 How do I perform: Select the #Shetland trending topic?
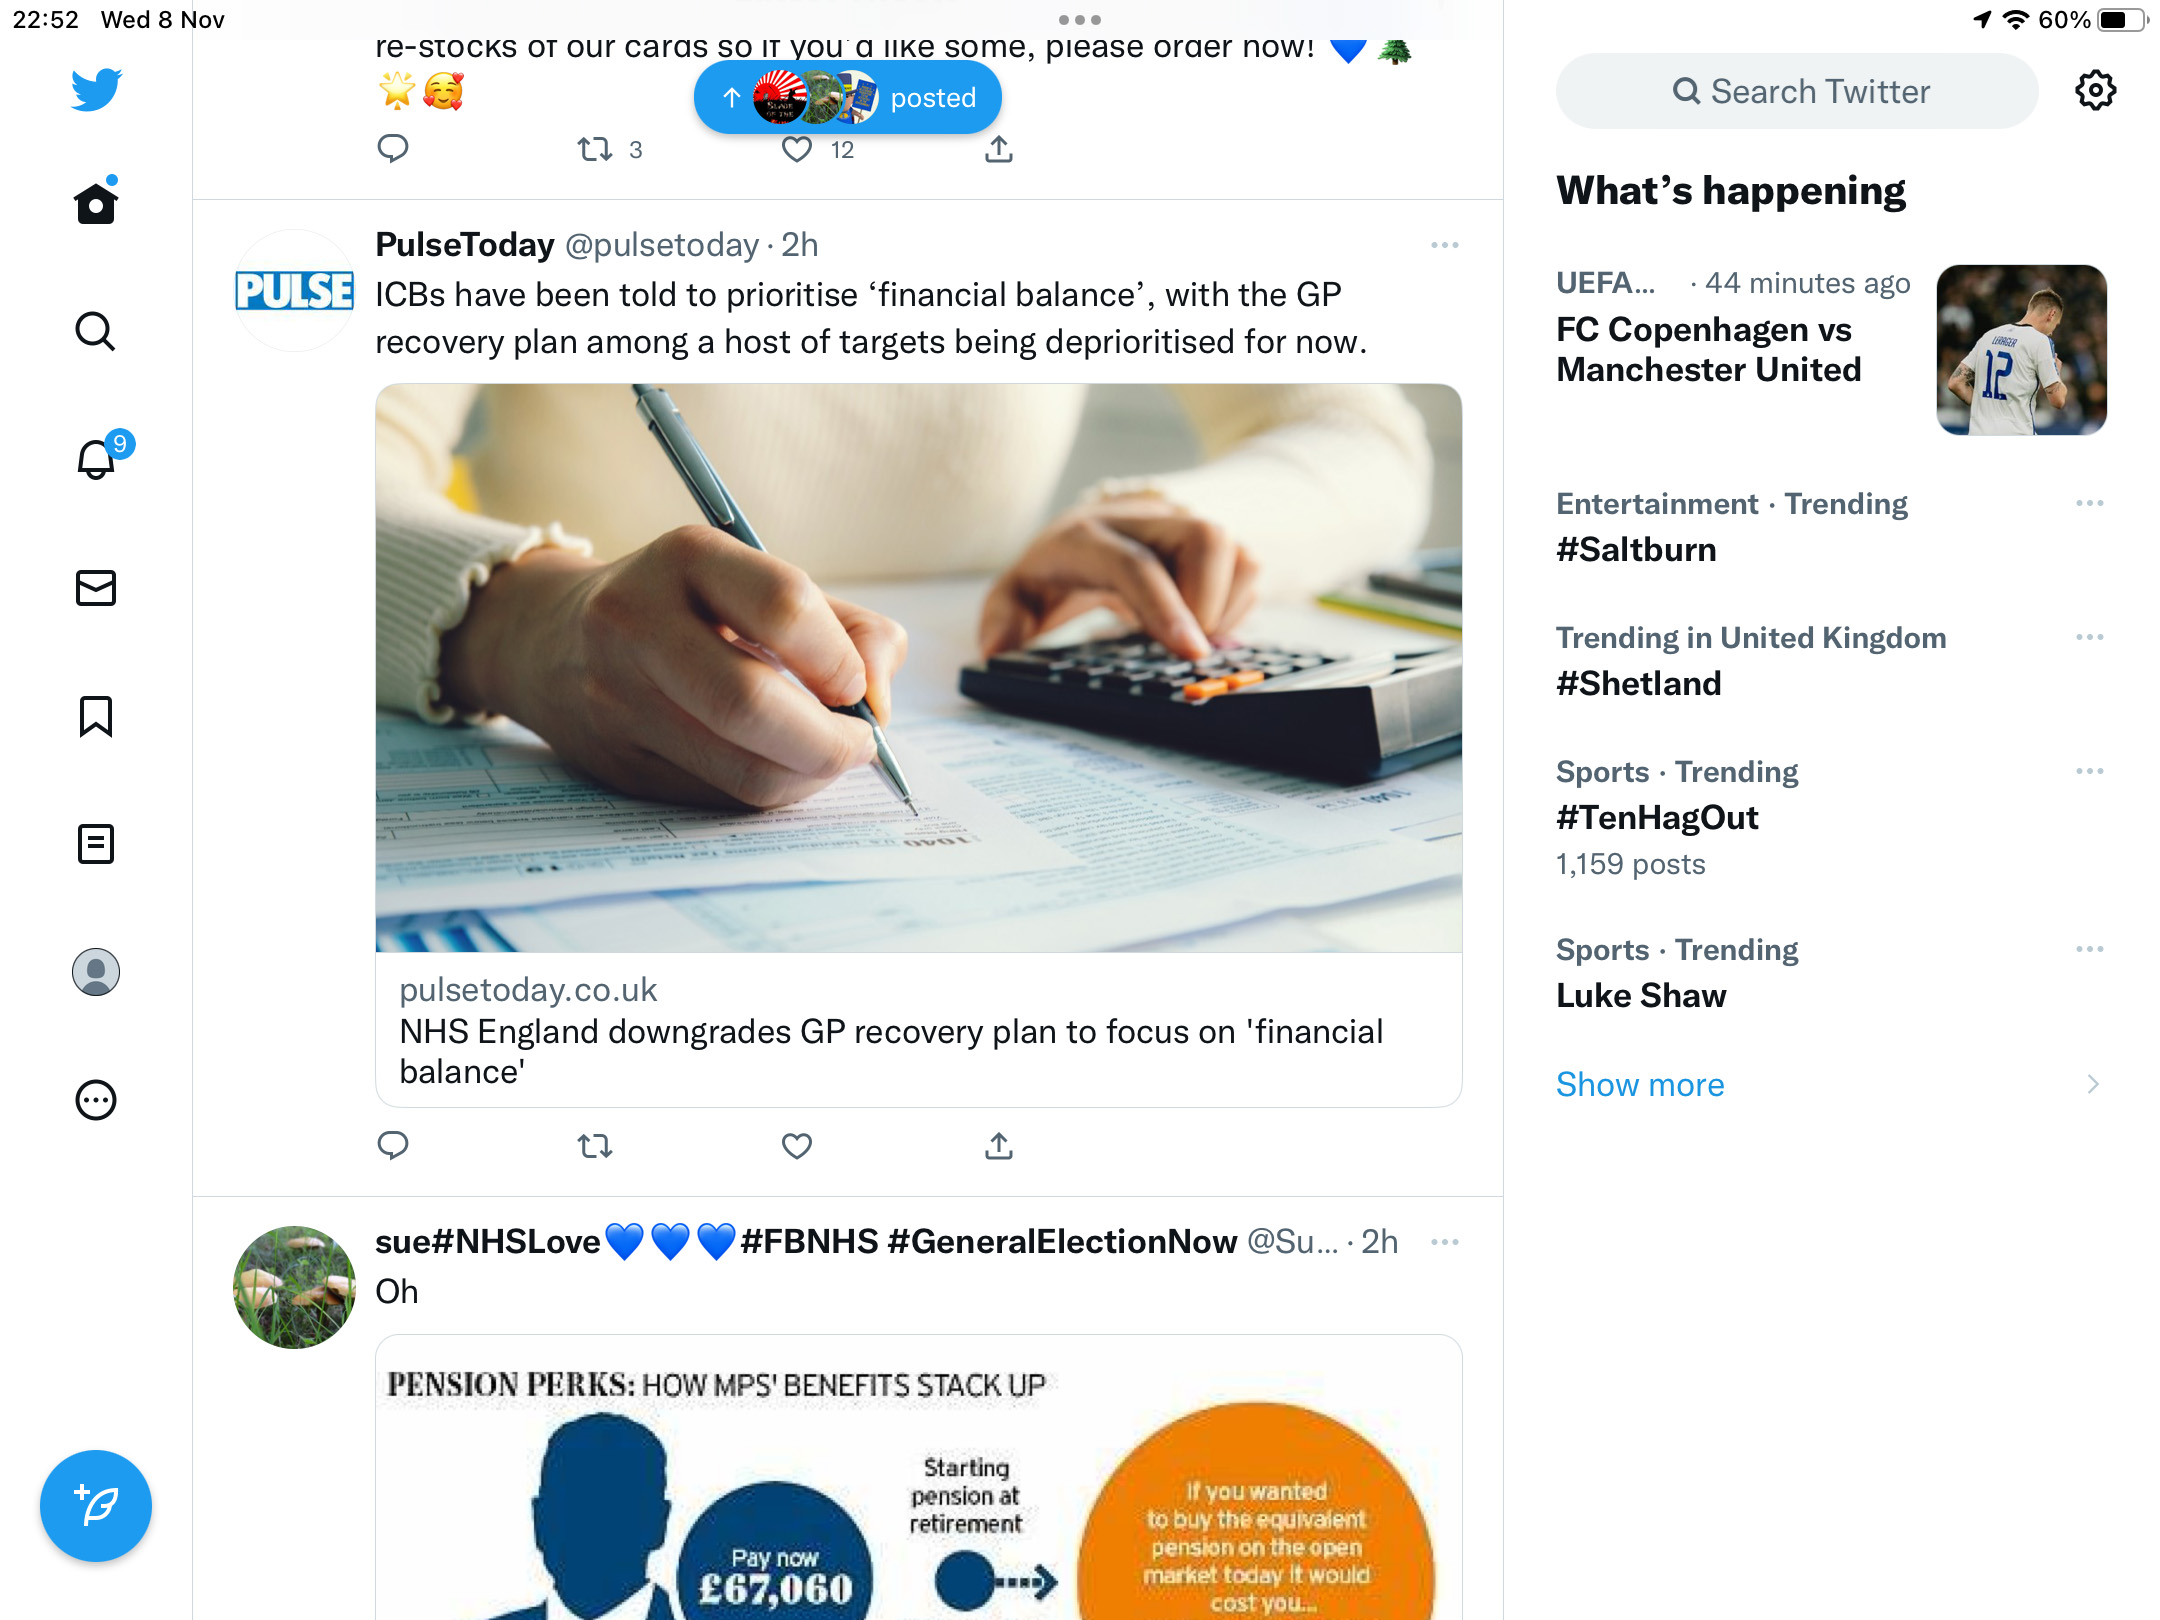point(1831,660)
